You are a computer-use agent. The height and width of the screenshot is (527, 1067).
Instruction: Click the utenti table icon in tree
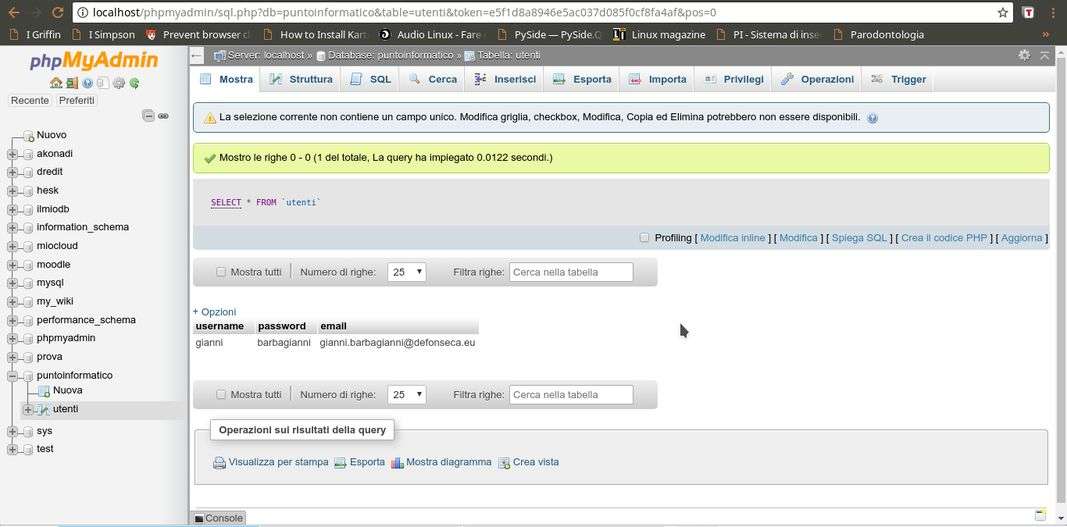coord(44,409)
